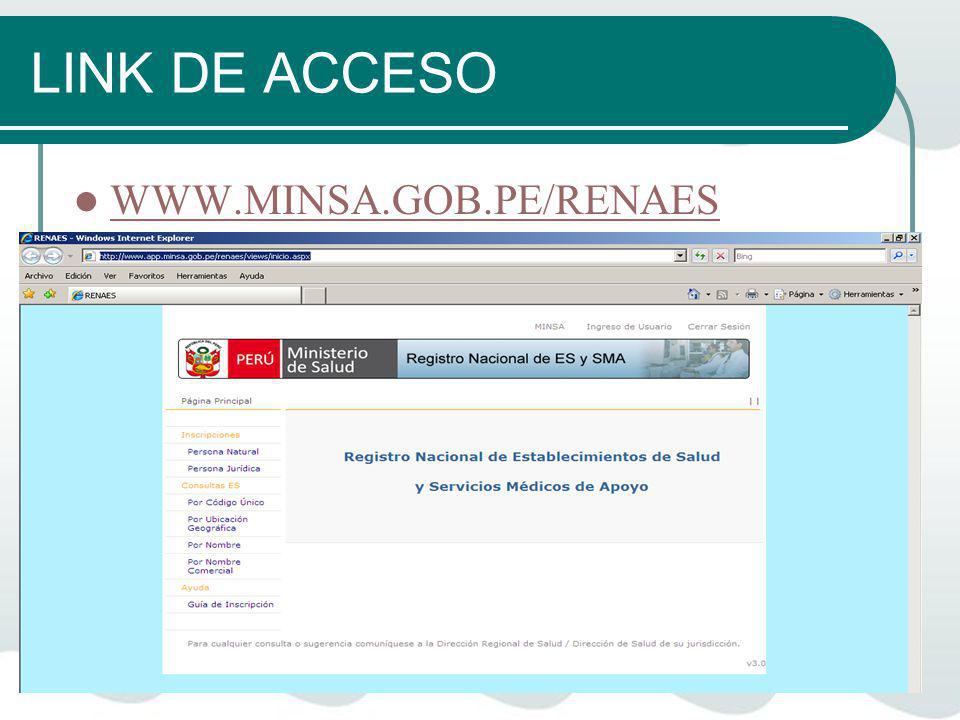960x720 pixels.
Task: Click the Inscripciones section heading
Action: click(211, 435)
